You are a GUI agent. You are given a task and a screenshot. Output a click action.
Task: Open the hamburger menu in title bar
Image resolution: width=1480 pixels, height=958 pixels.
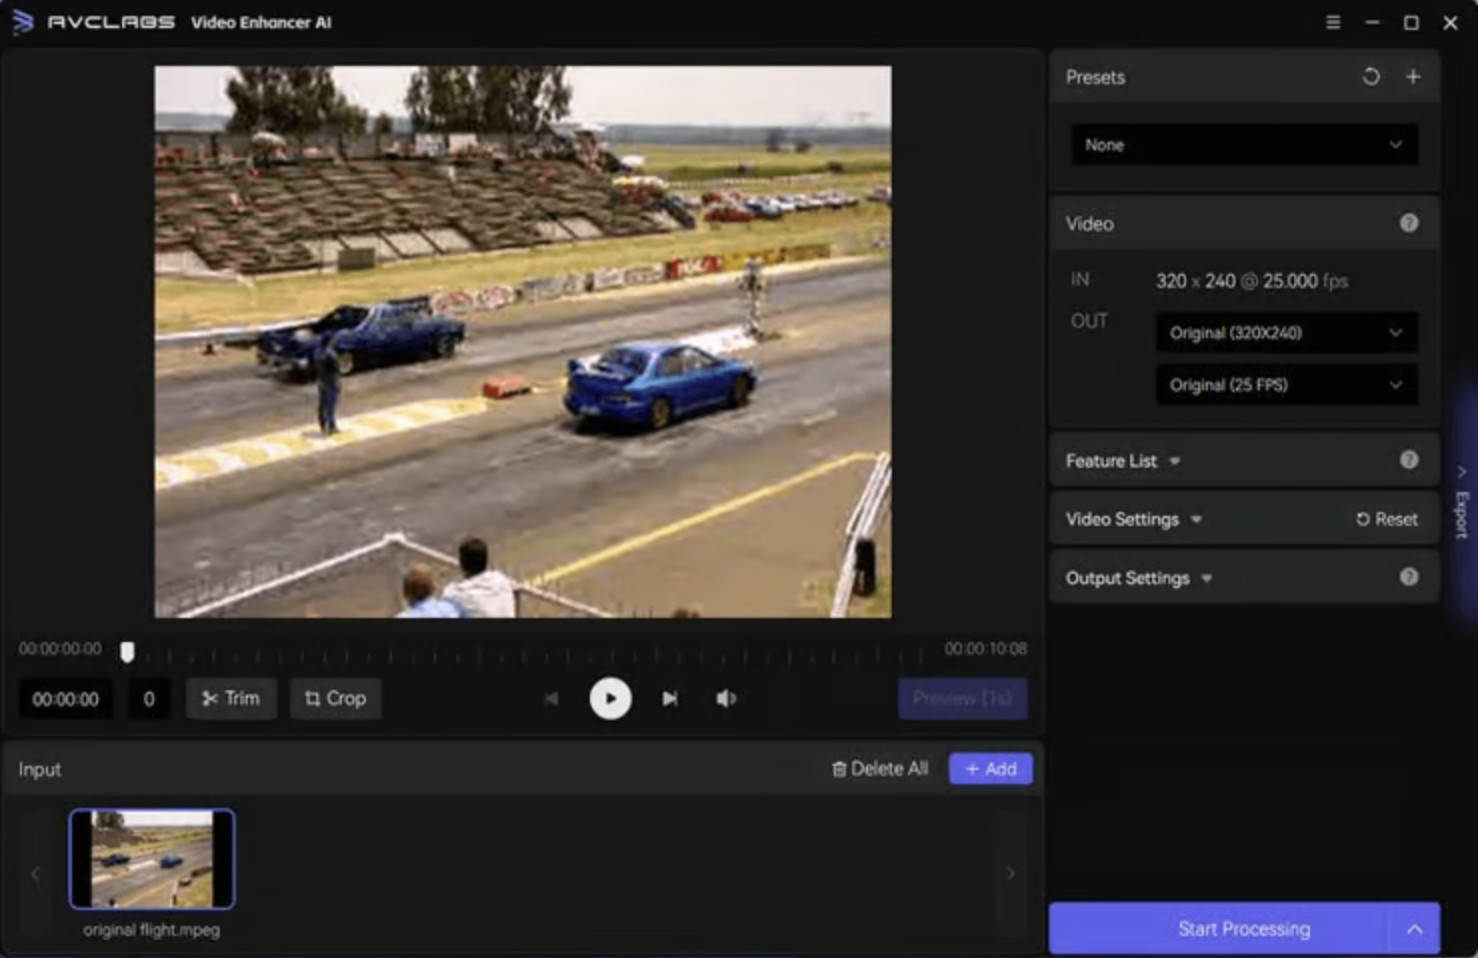click(1332, 22)
